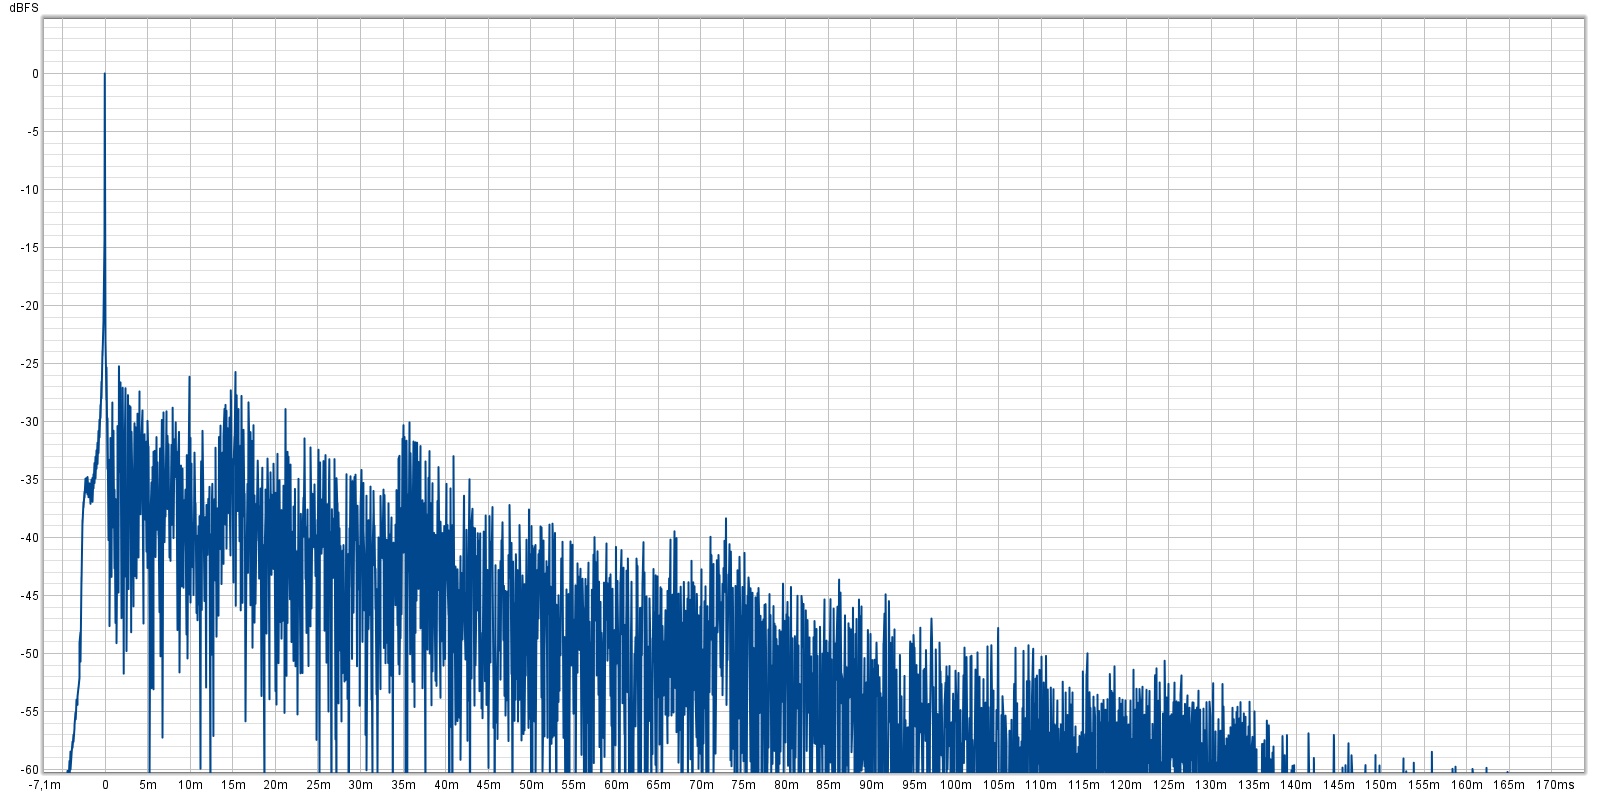Click the 0 label on the time axis
Screen dimensions: 1606x796
click(105, 785)
